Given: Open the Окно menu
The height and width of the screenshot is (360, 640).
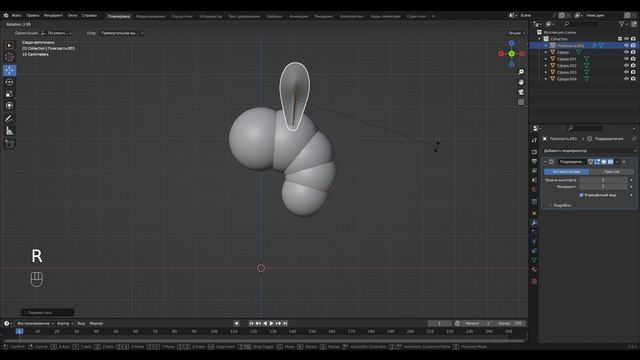Looking at the screenshot, I should (72, 16).
